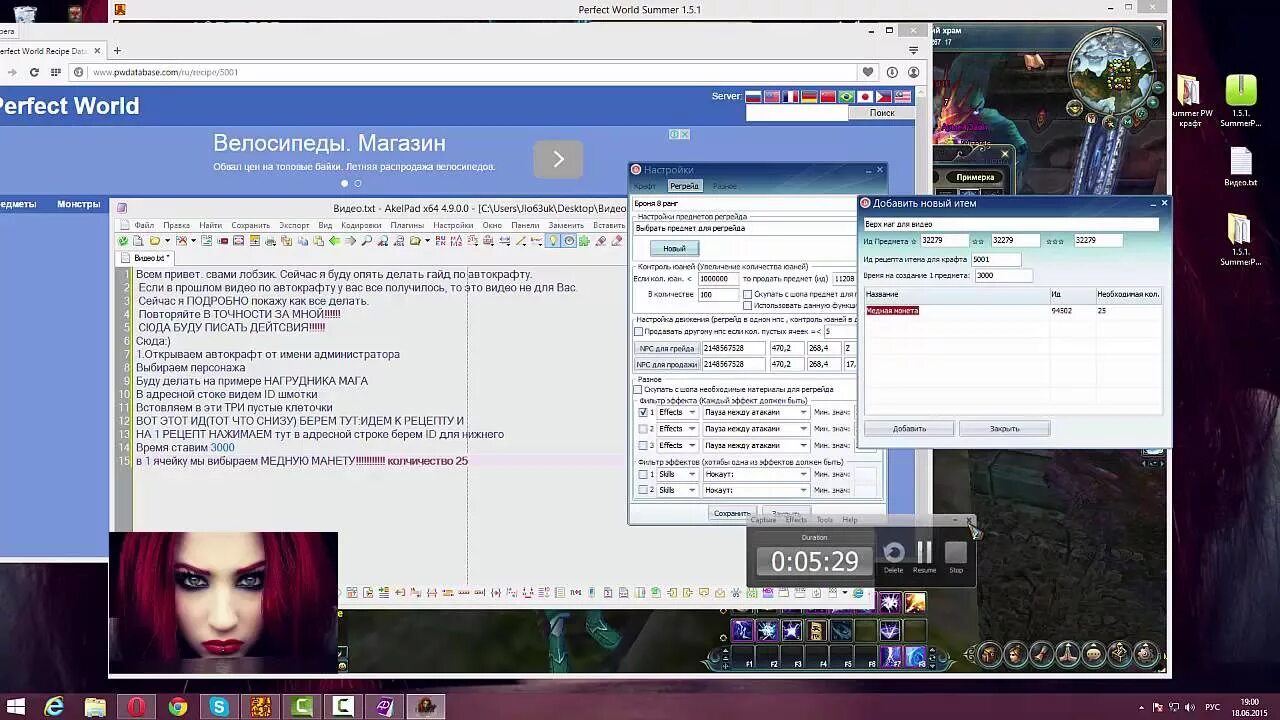Click the 'NPC для грейда' button
1280x720 pixels.
(667, 348)
